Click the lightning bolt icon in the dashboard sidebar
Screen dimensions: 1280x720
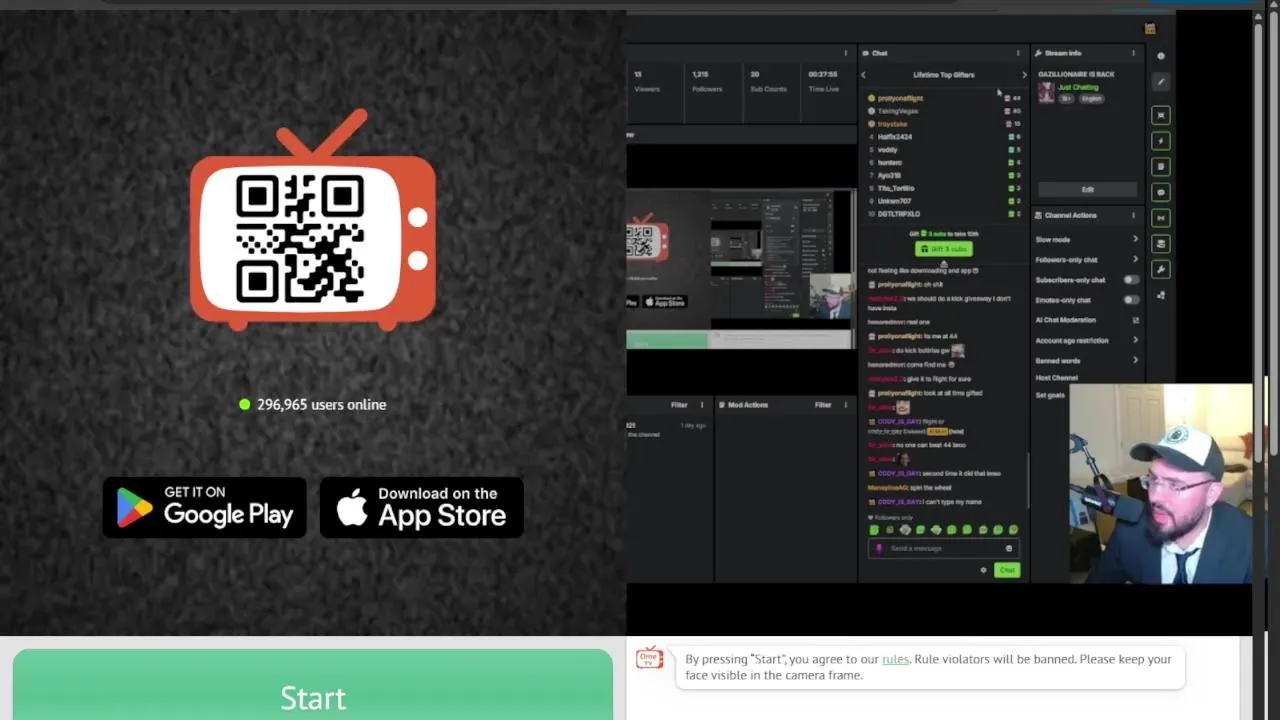[1161, 141]
